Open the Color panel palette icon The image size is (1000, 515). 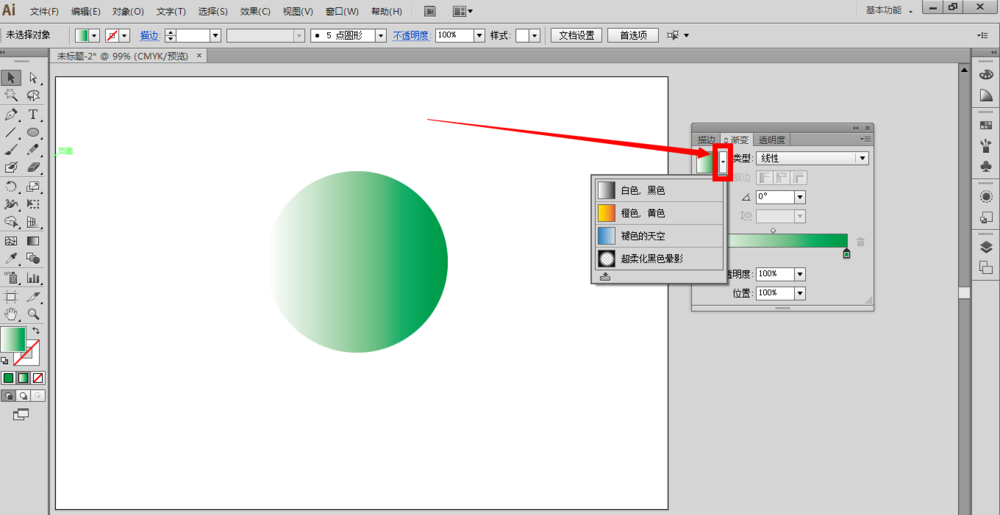(x=986, y=75)
